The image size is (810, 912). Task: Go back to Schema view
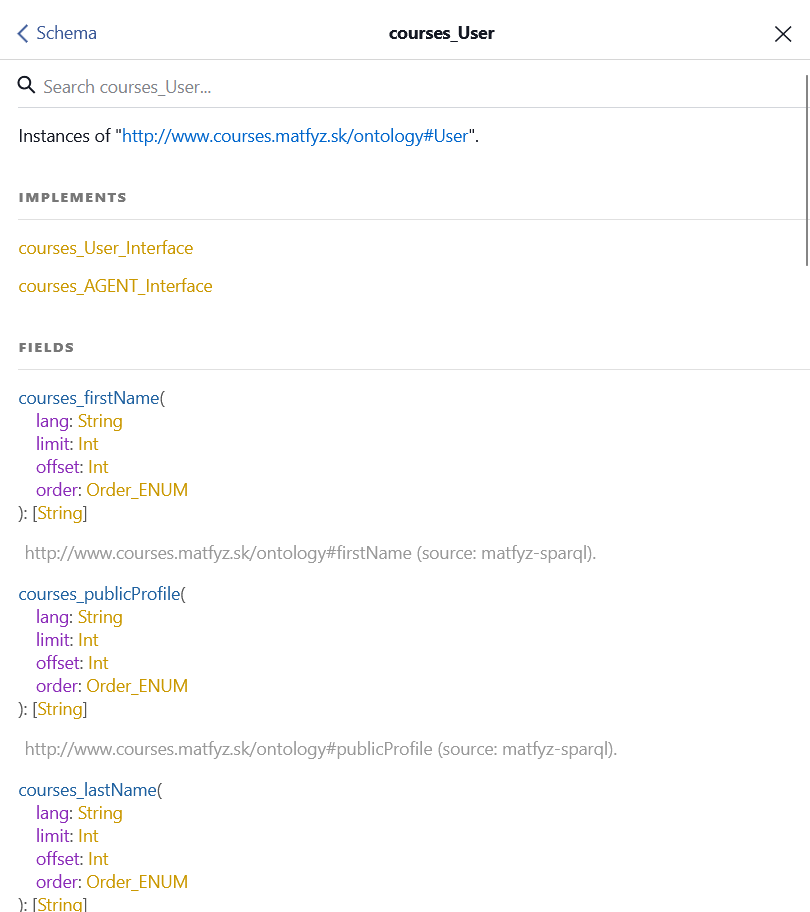(x=57, y=33)
